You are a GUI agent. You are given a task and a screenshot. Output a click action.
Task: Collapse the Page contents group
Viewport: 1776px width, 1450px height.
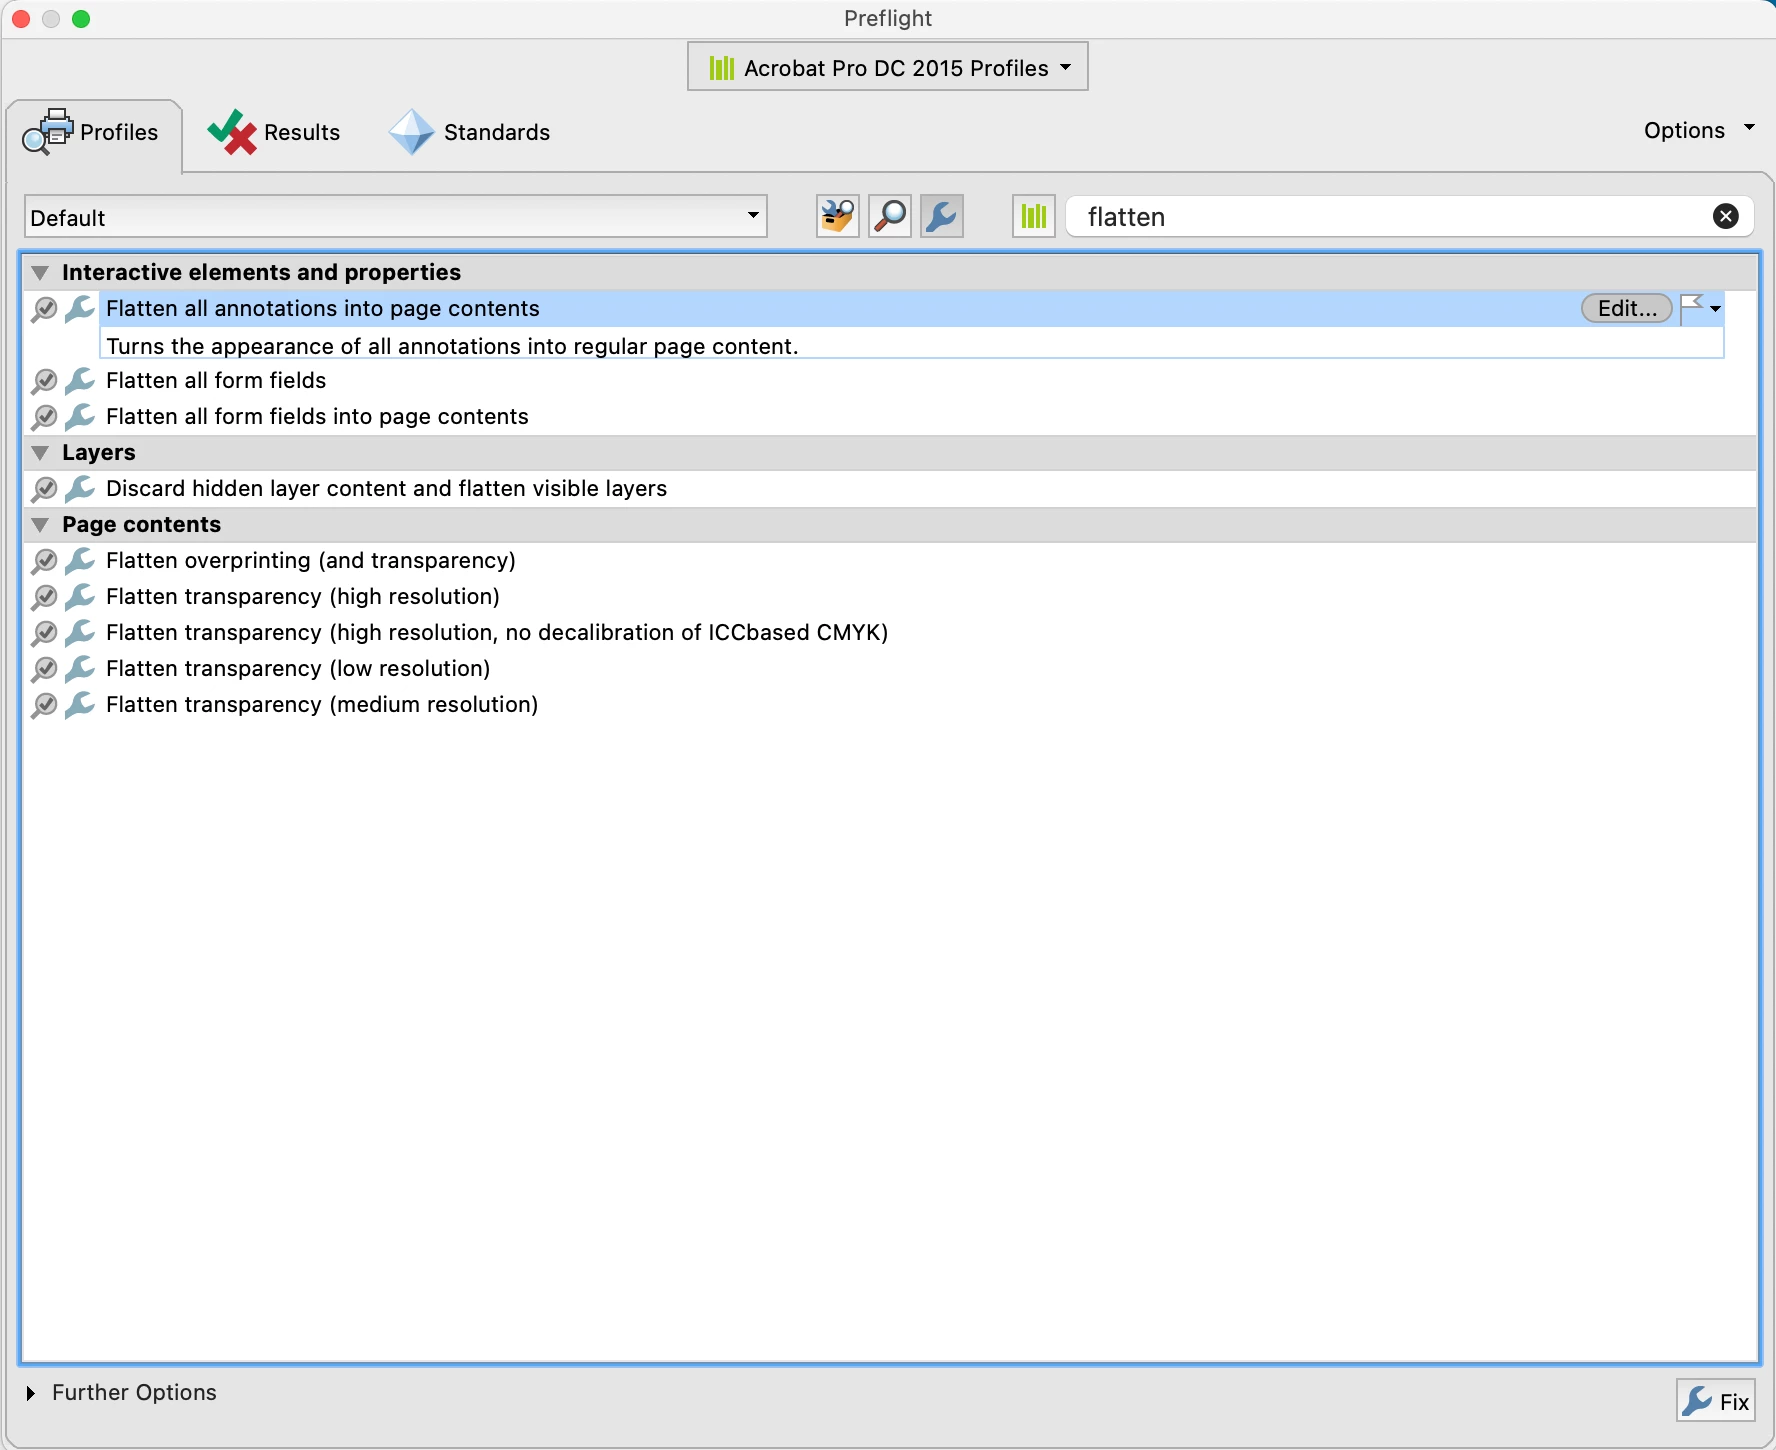click(40, 524)
